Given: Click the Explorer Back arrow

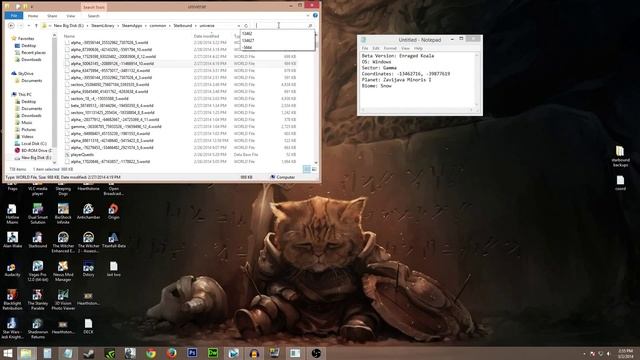Looking at the screenshot, I should tap(11, 25).
